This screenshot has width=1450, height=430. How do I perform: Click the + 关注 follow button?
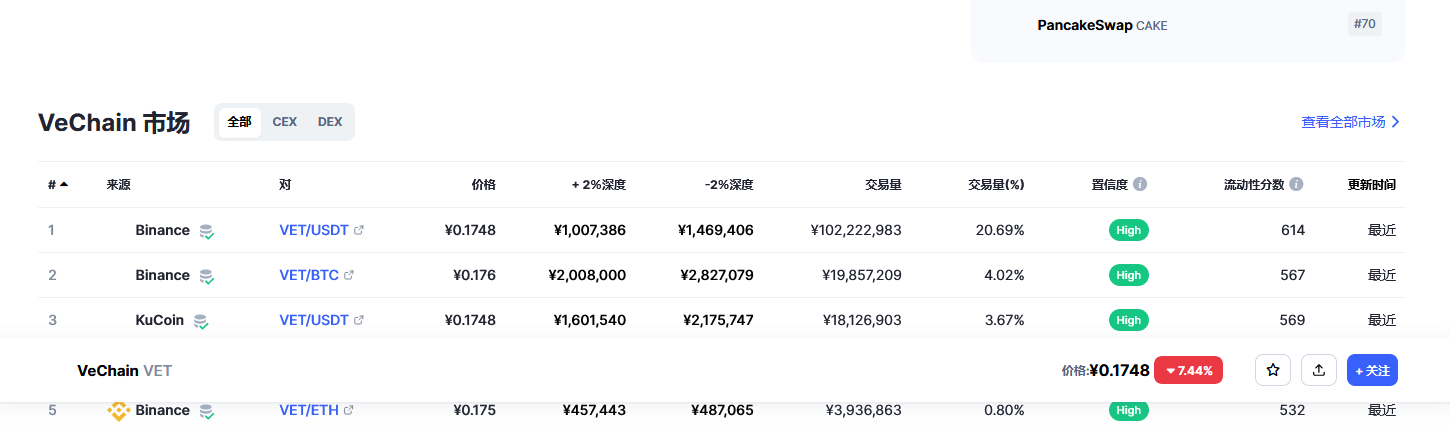pyautogui.click(x=1372, y=370)
